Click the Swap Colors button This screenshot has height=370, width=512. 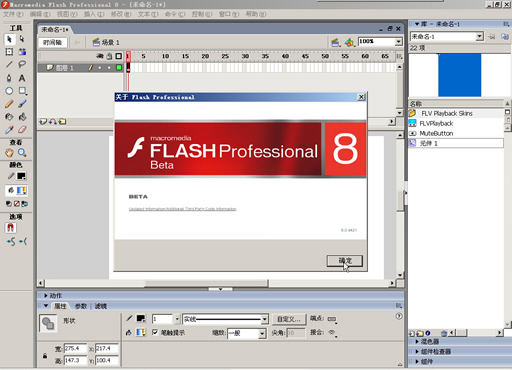25,204
